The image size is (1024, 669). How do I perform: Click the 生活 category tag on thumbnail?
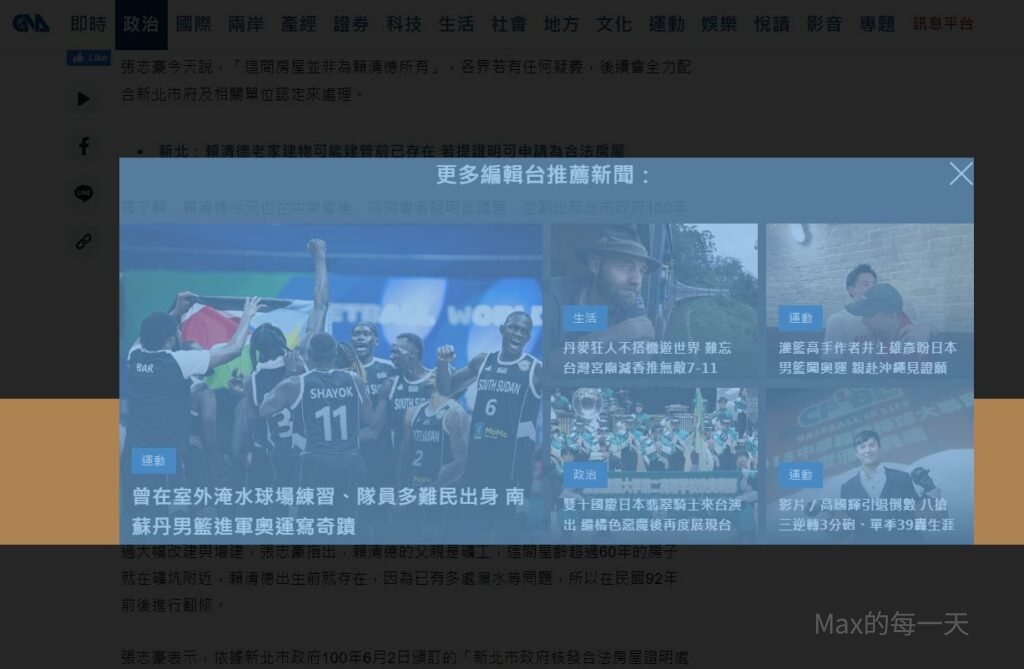coord(584,318)
